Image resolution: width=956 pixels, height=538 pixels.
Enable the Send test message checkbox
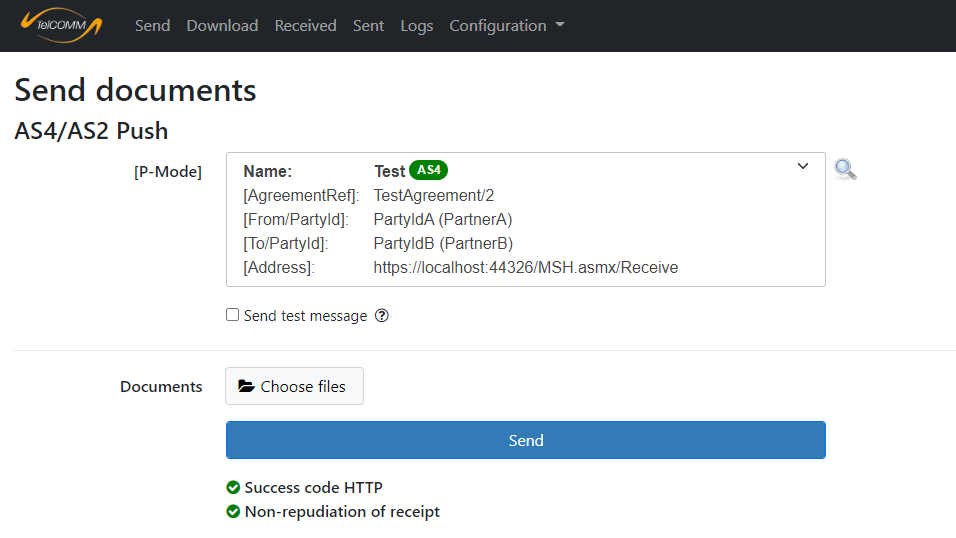coord(232,315)
